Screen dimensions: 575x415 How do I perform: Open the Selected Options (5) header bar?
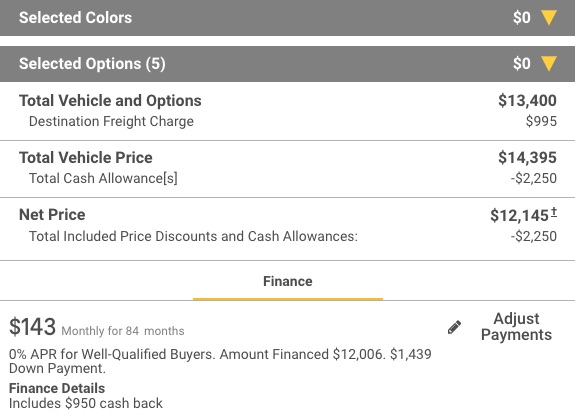click(288, 64)
